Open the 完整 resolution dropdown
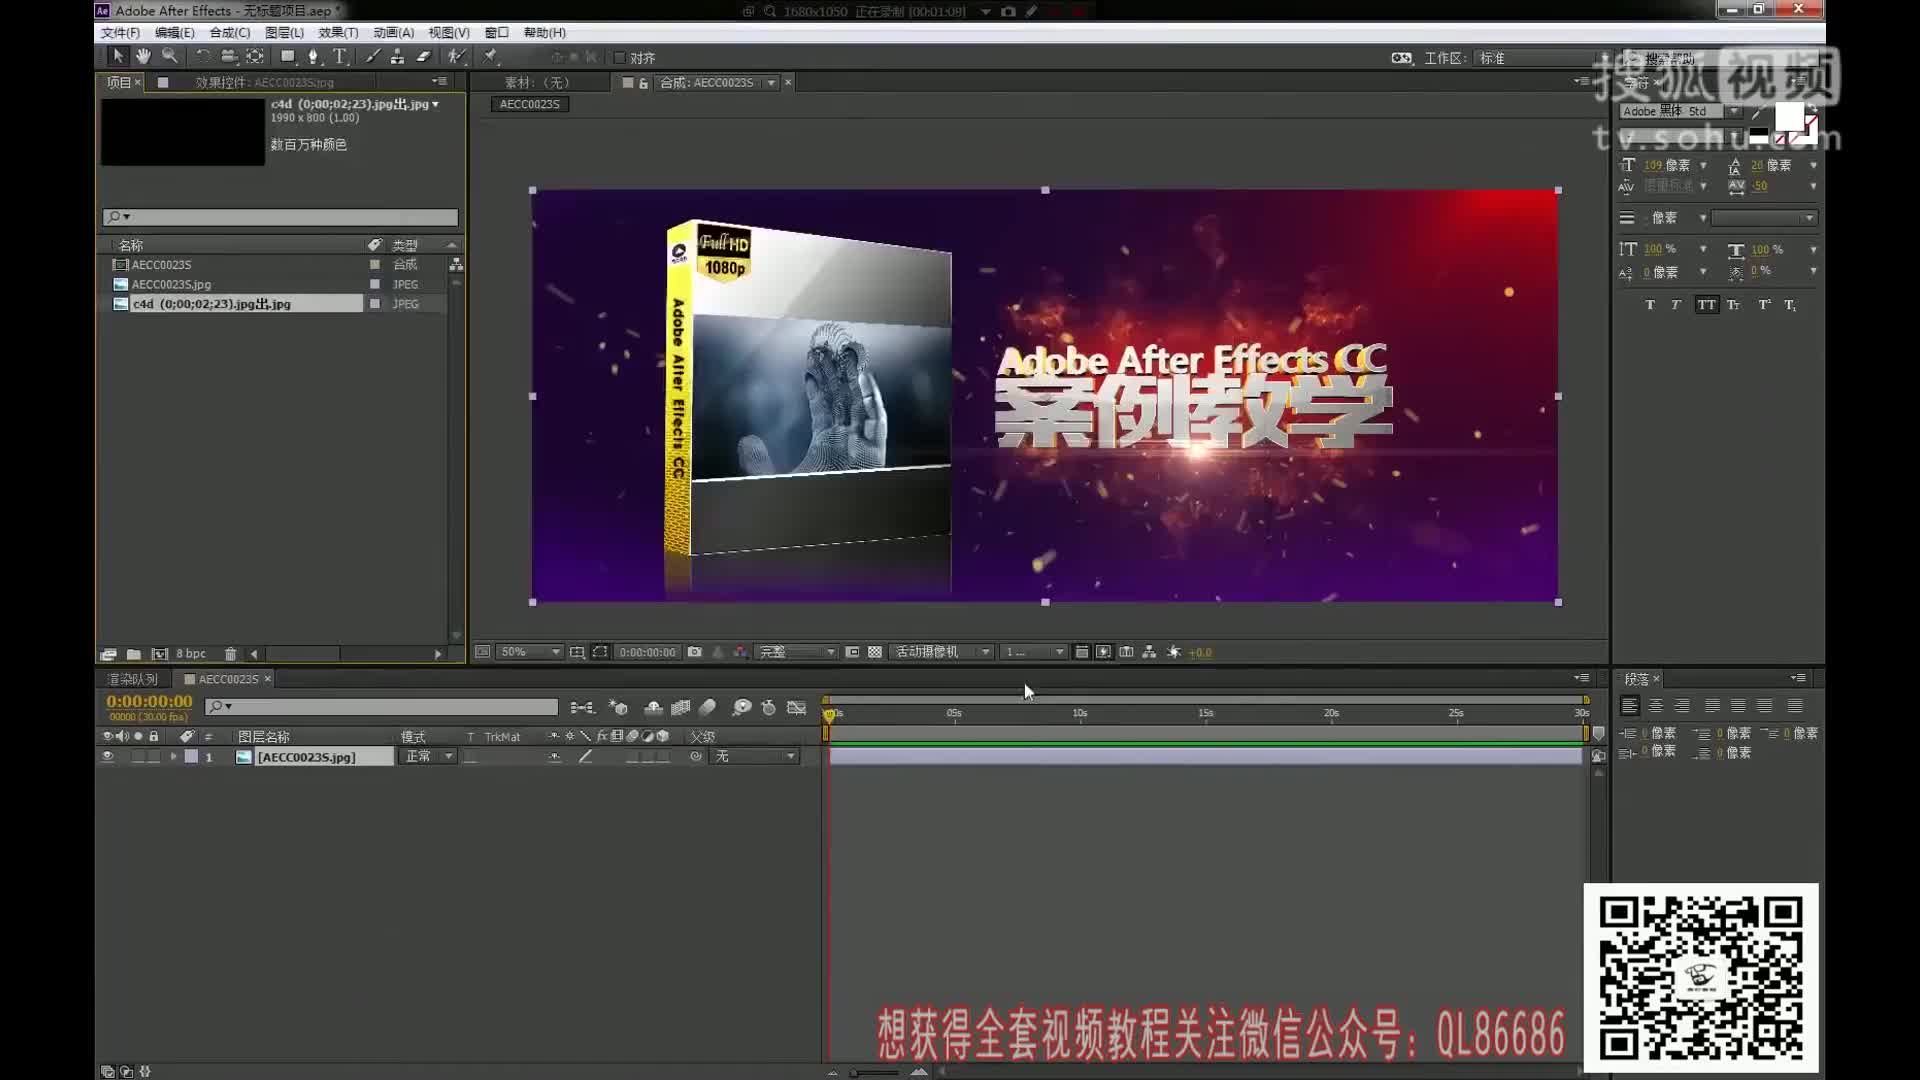Screen dimensions: 1920x1080 (795, 652)
